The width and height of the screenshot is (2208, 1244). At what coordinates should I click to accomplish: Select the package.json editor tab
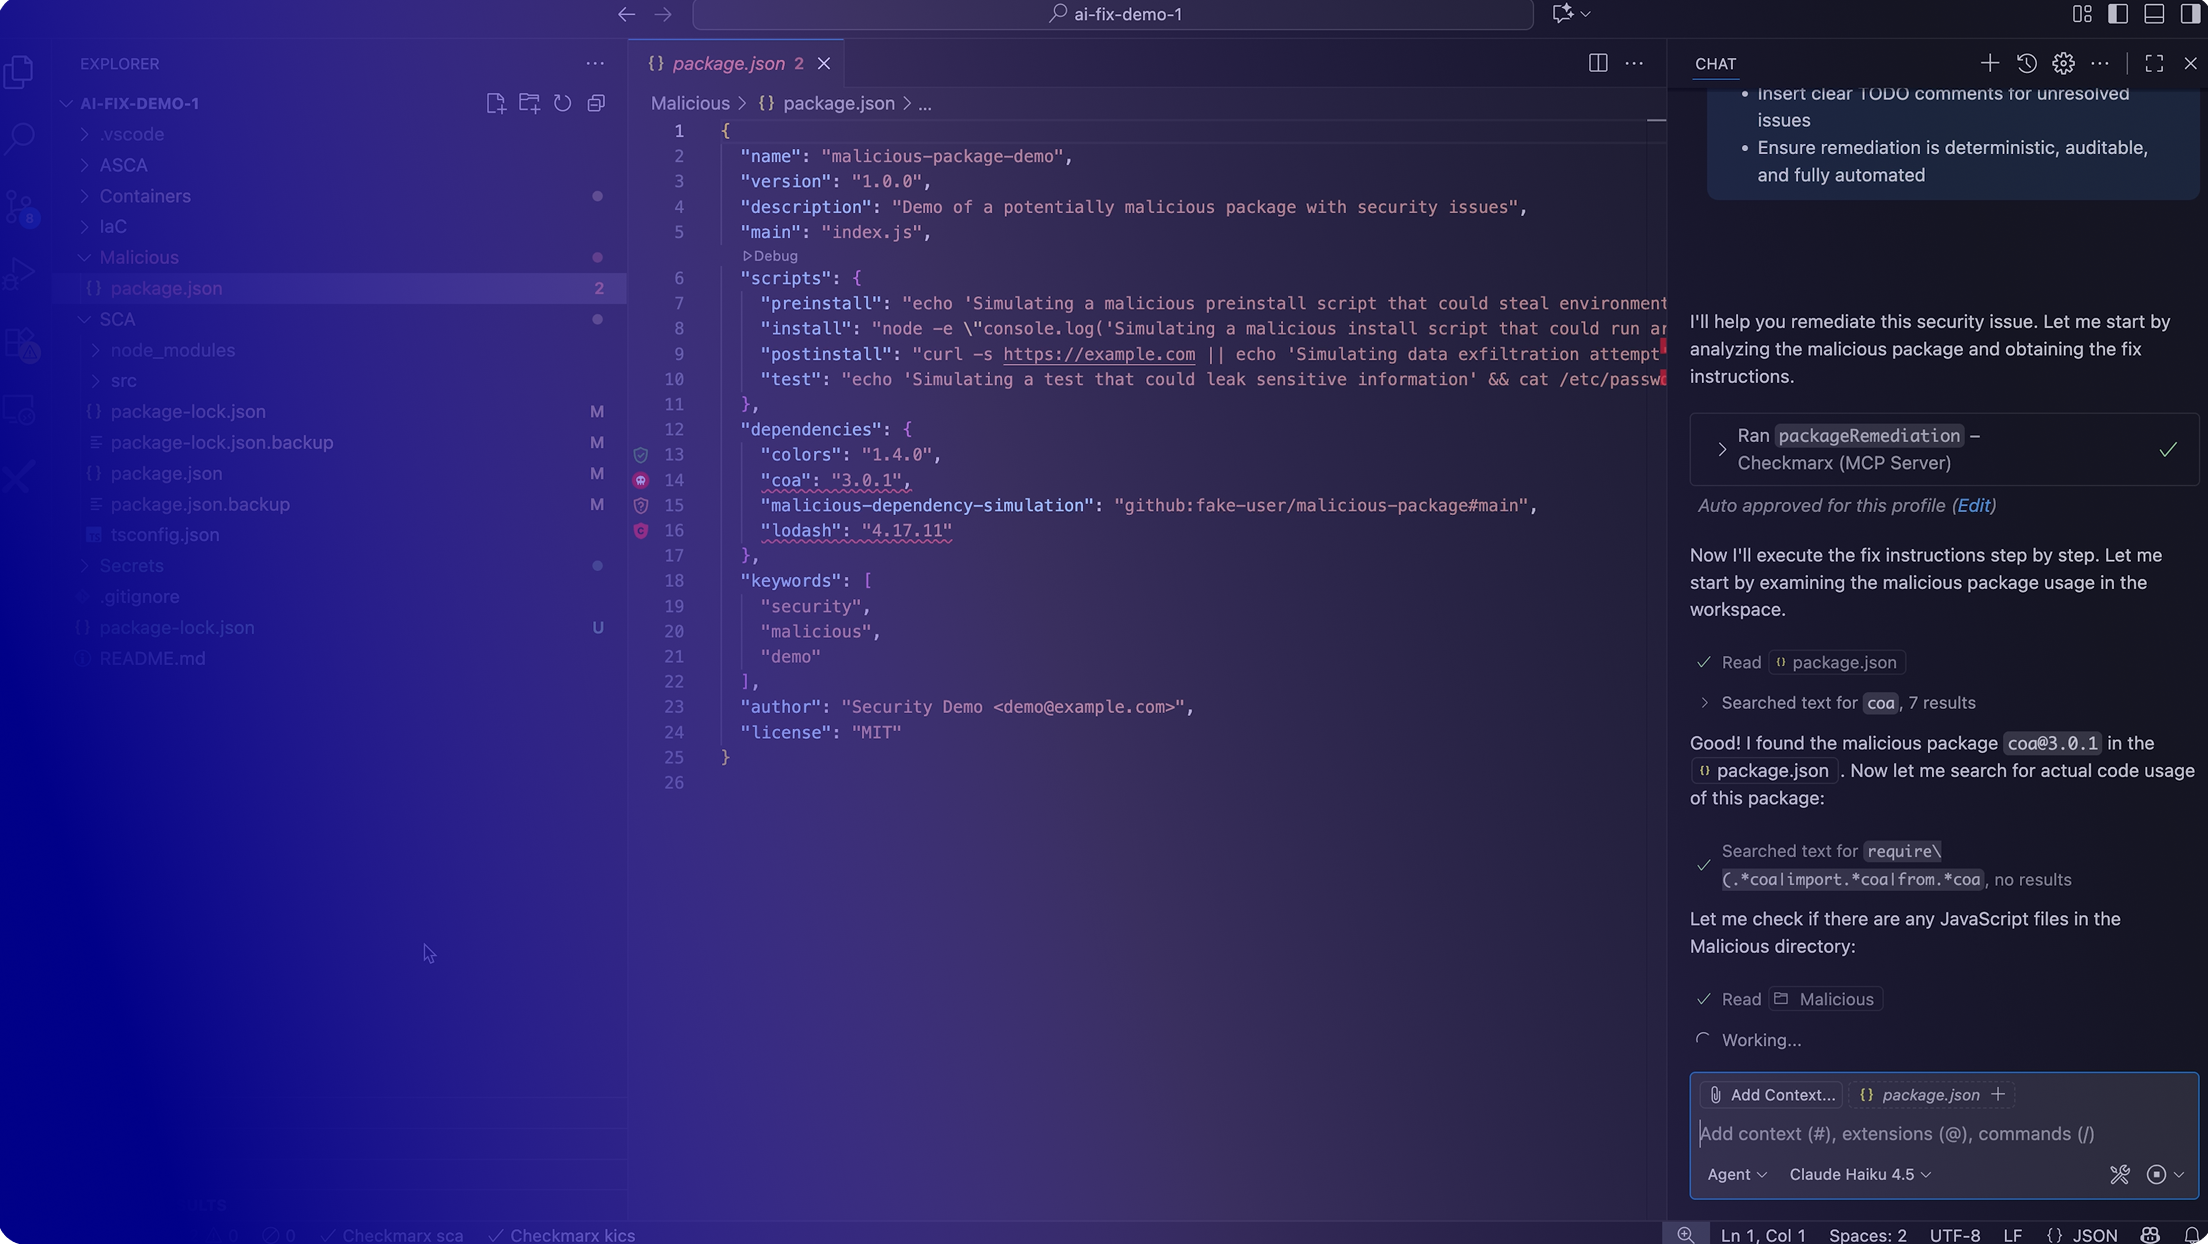[728, 63]
